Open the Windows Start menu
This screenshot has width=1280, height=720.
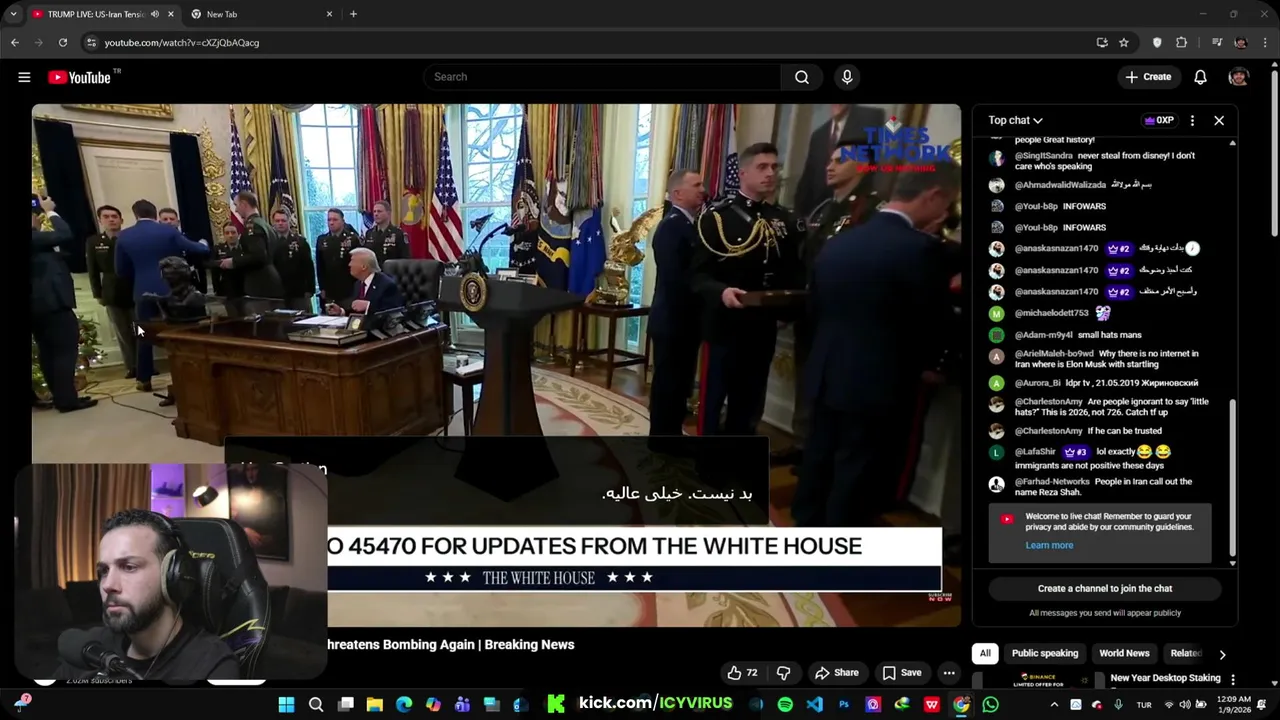click(286, 705)
